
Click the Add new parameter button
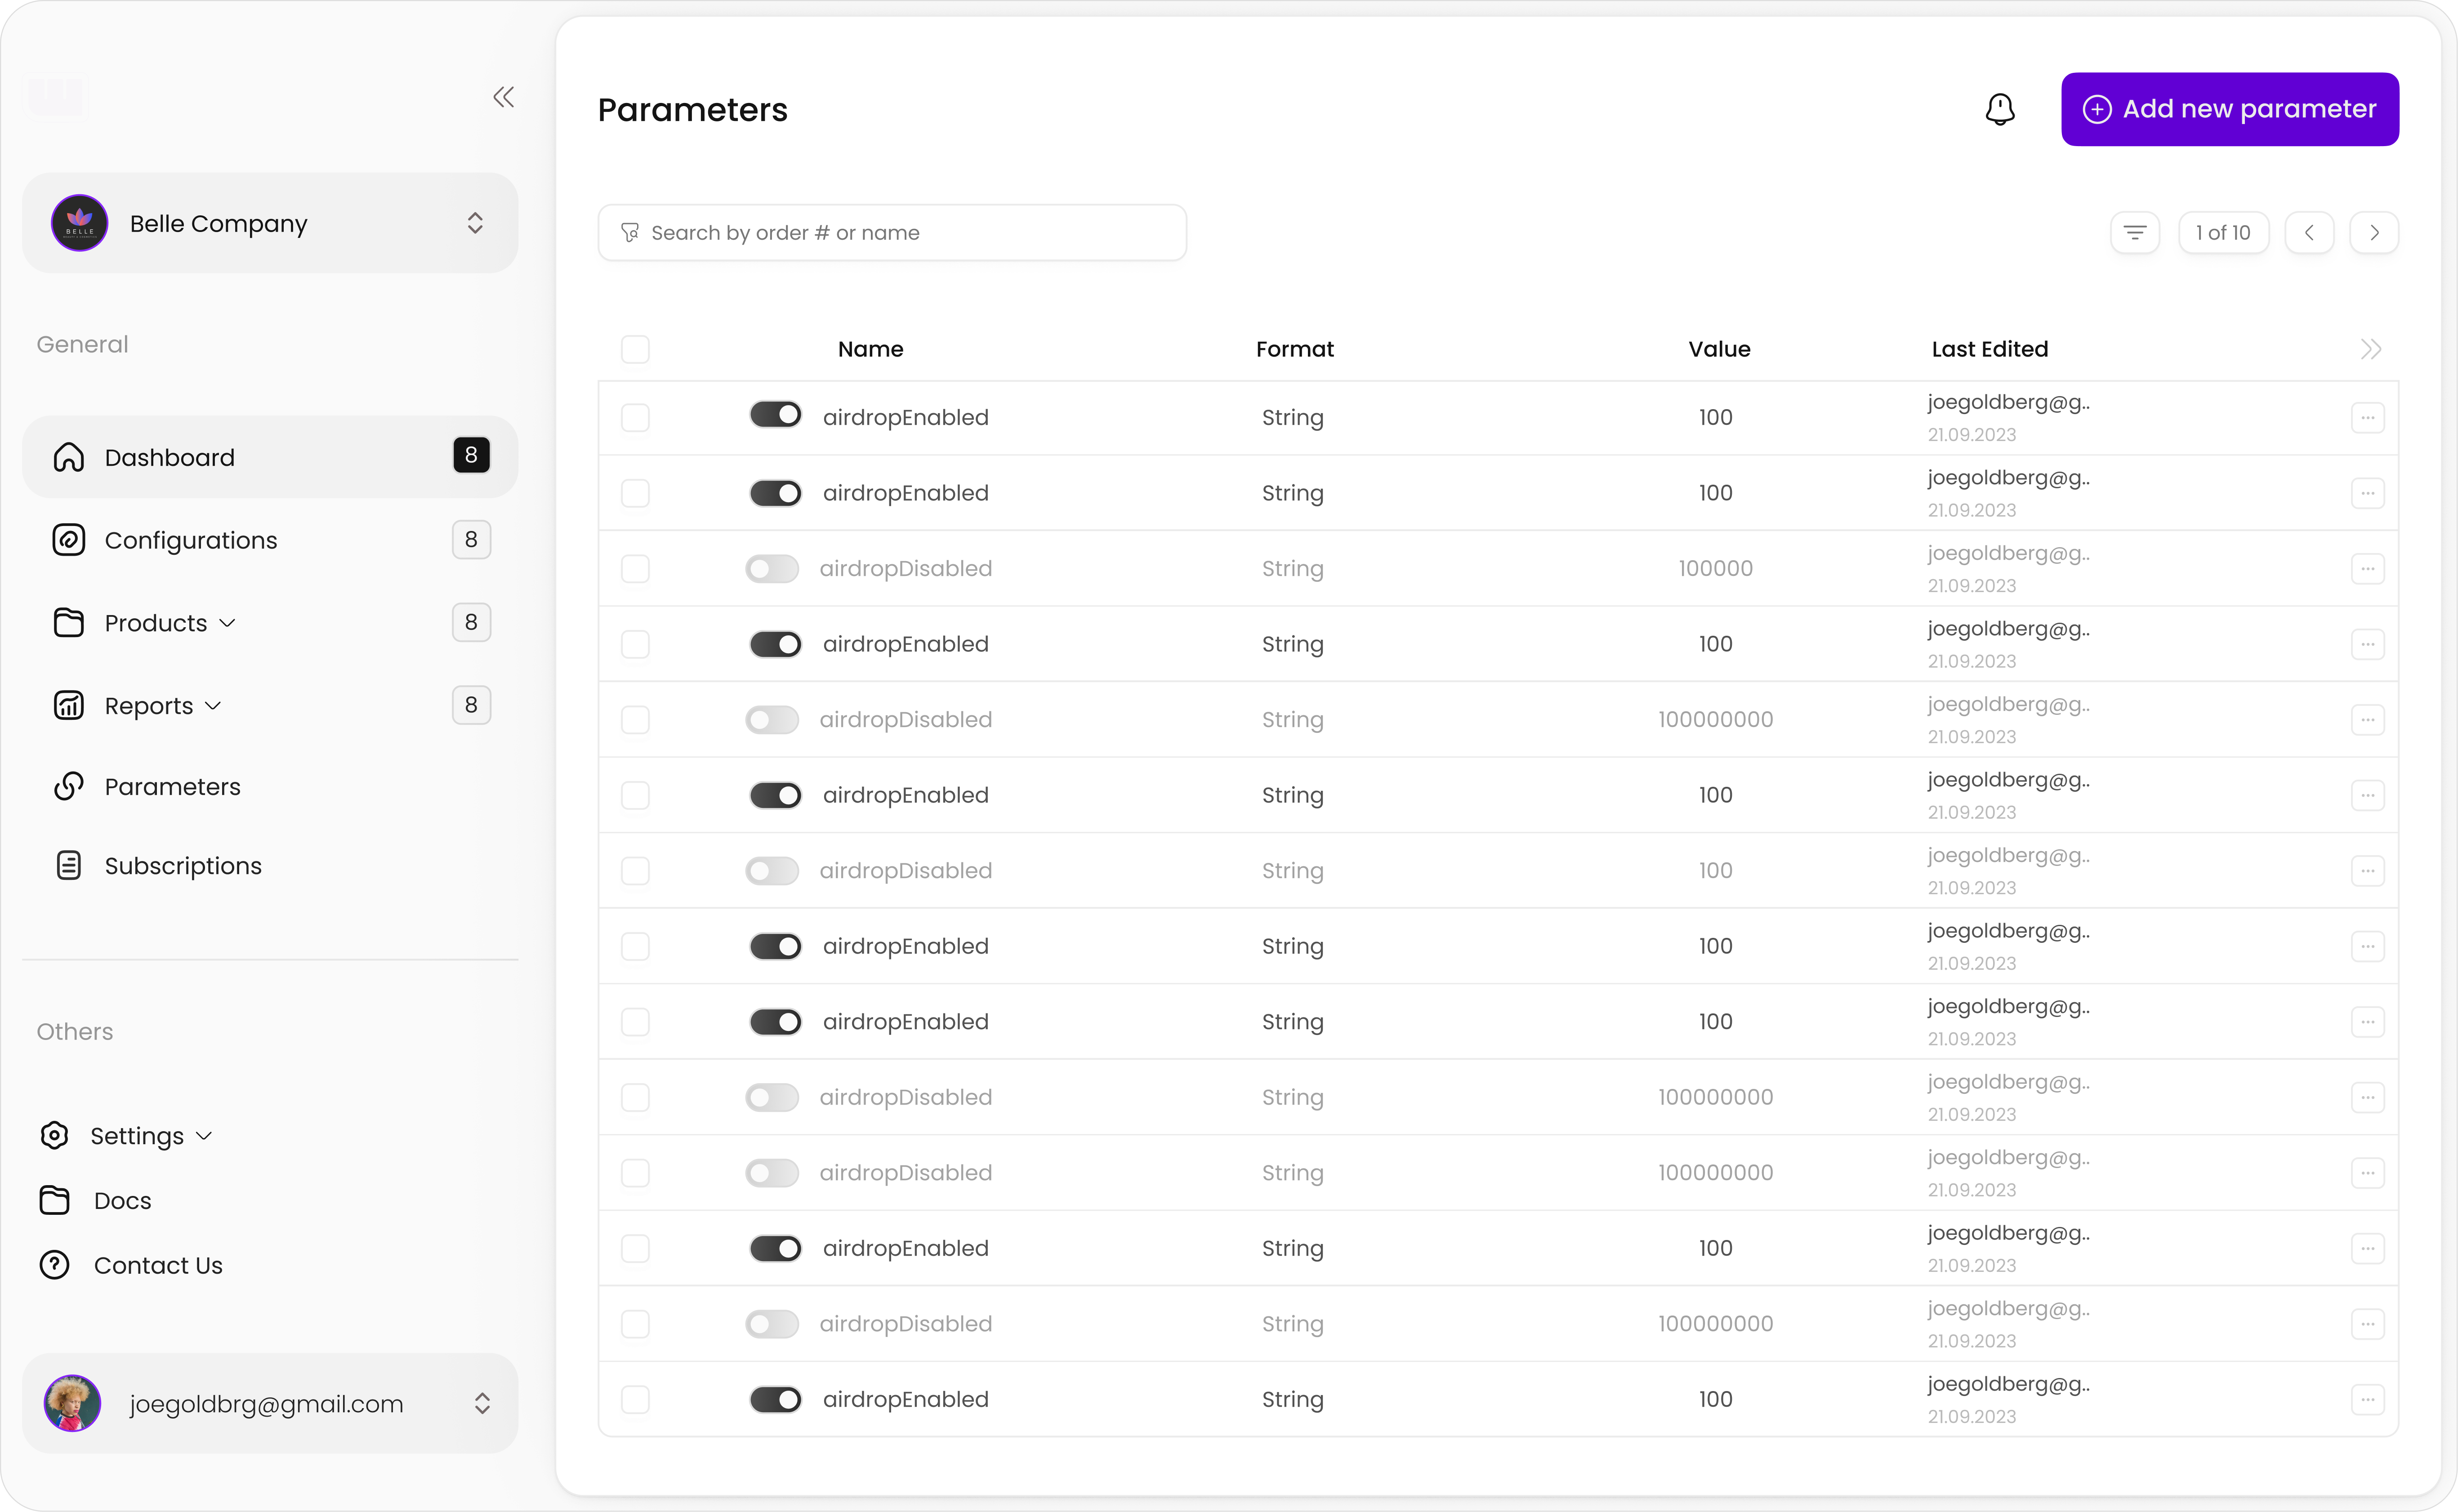[x=2229, y=109]
